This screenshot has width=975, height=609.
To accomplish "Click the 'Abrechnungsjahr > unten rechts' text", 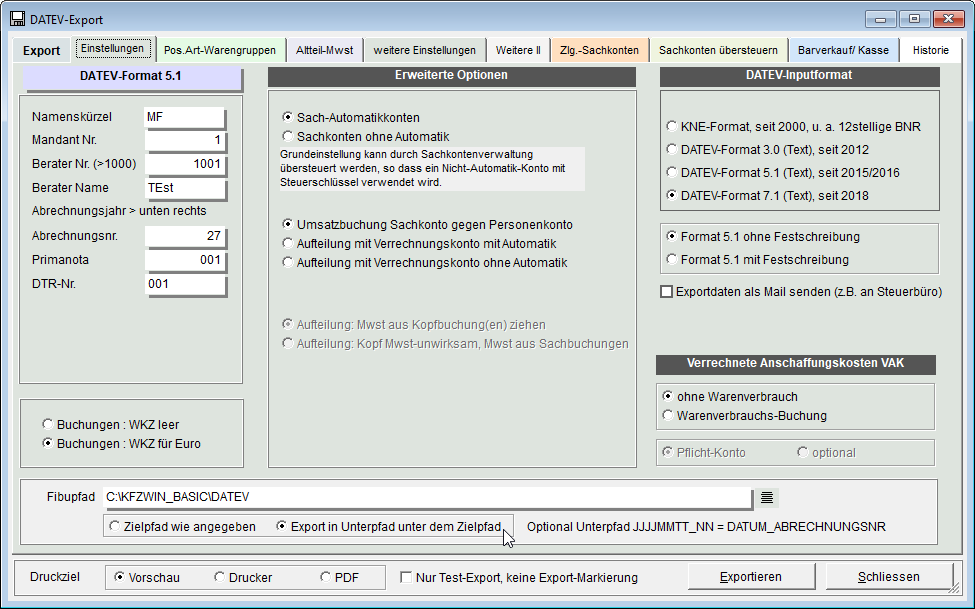I will [x=119, y=211].
